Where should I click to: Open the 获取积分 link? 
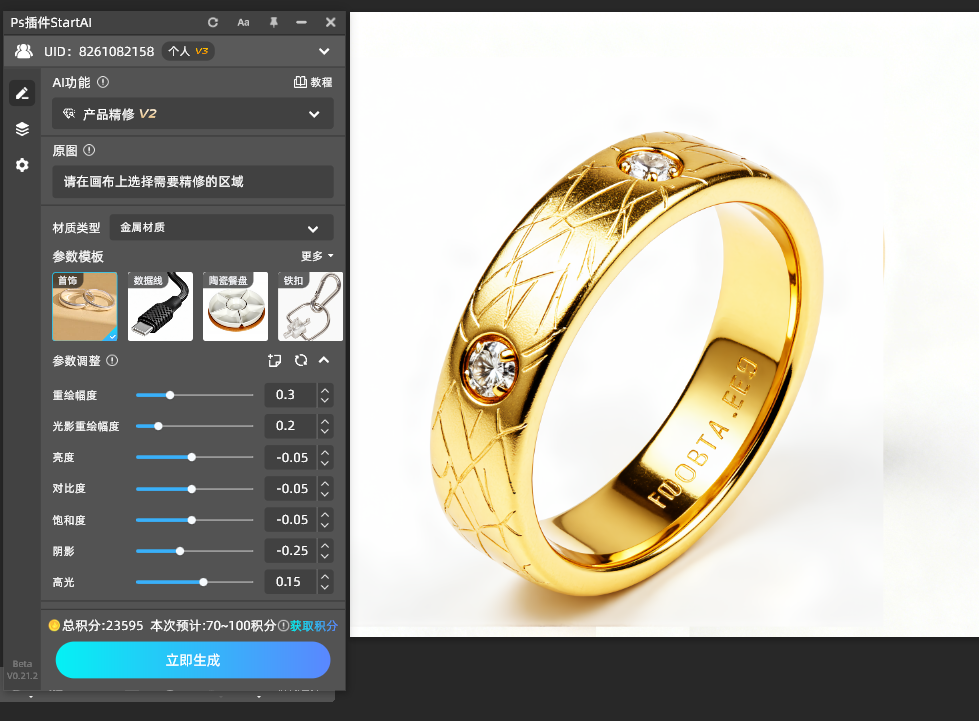coord(313,626)
